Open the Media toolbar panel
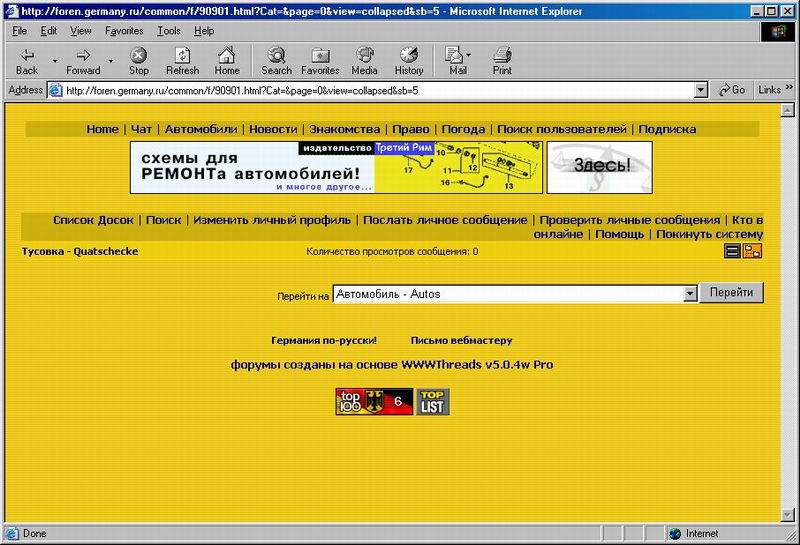The height and width of the screenshot is (545, 800). [x=364, y=61]
